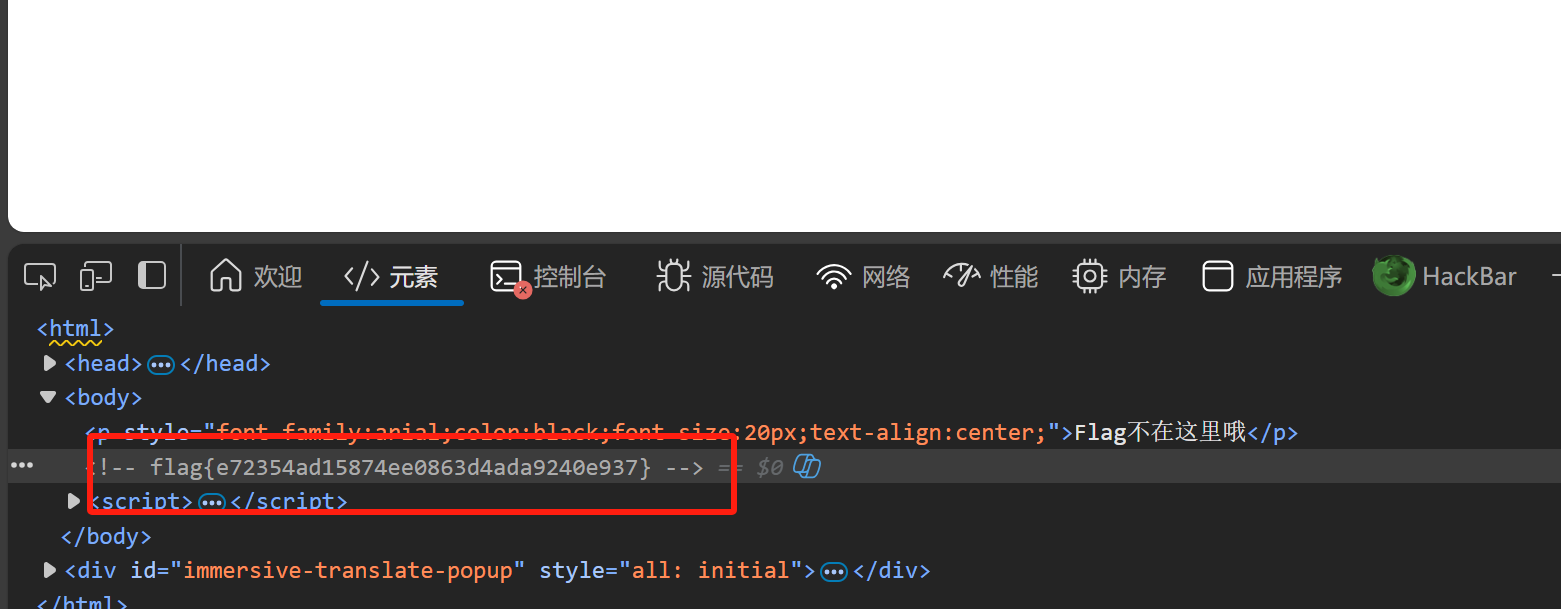The width and height of the screenshot is (1561, 609).
Task: Click the closing head tag
Action: coord(225,363)
